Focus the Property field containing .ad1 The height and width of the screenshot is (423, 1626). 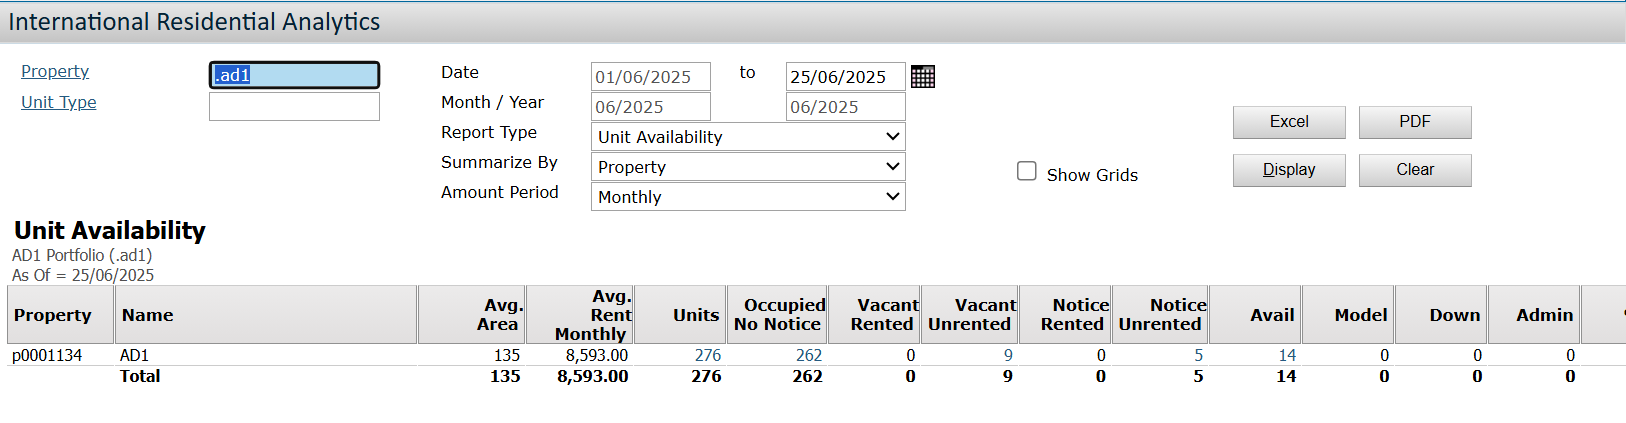pos(294,75)
